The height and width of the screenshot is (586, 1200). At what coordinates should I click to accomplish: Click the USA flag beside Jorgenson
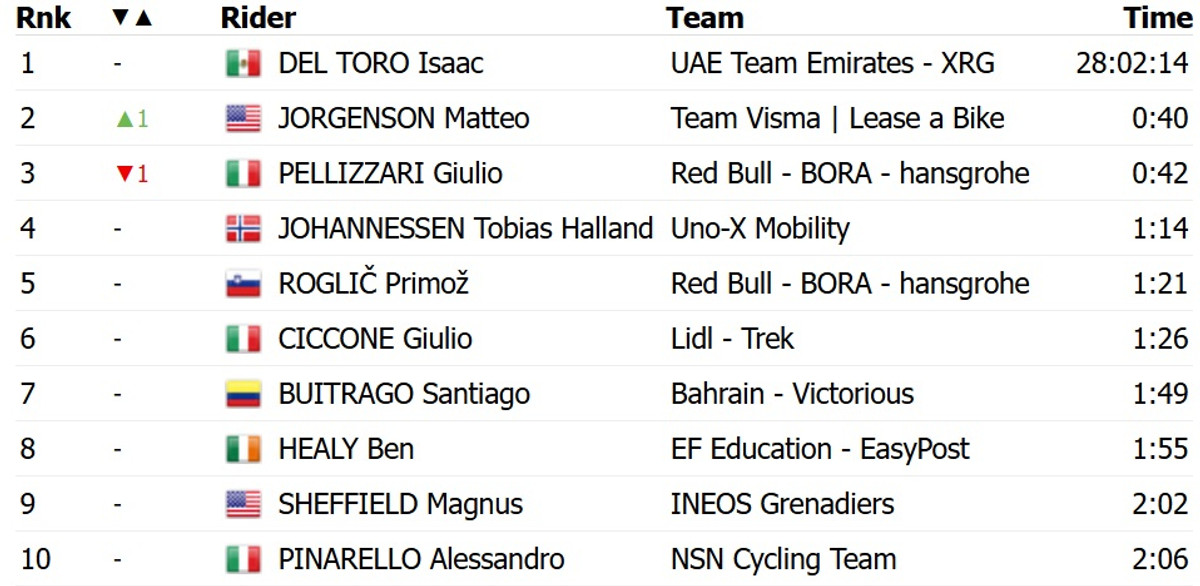(x=243, y=119)
